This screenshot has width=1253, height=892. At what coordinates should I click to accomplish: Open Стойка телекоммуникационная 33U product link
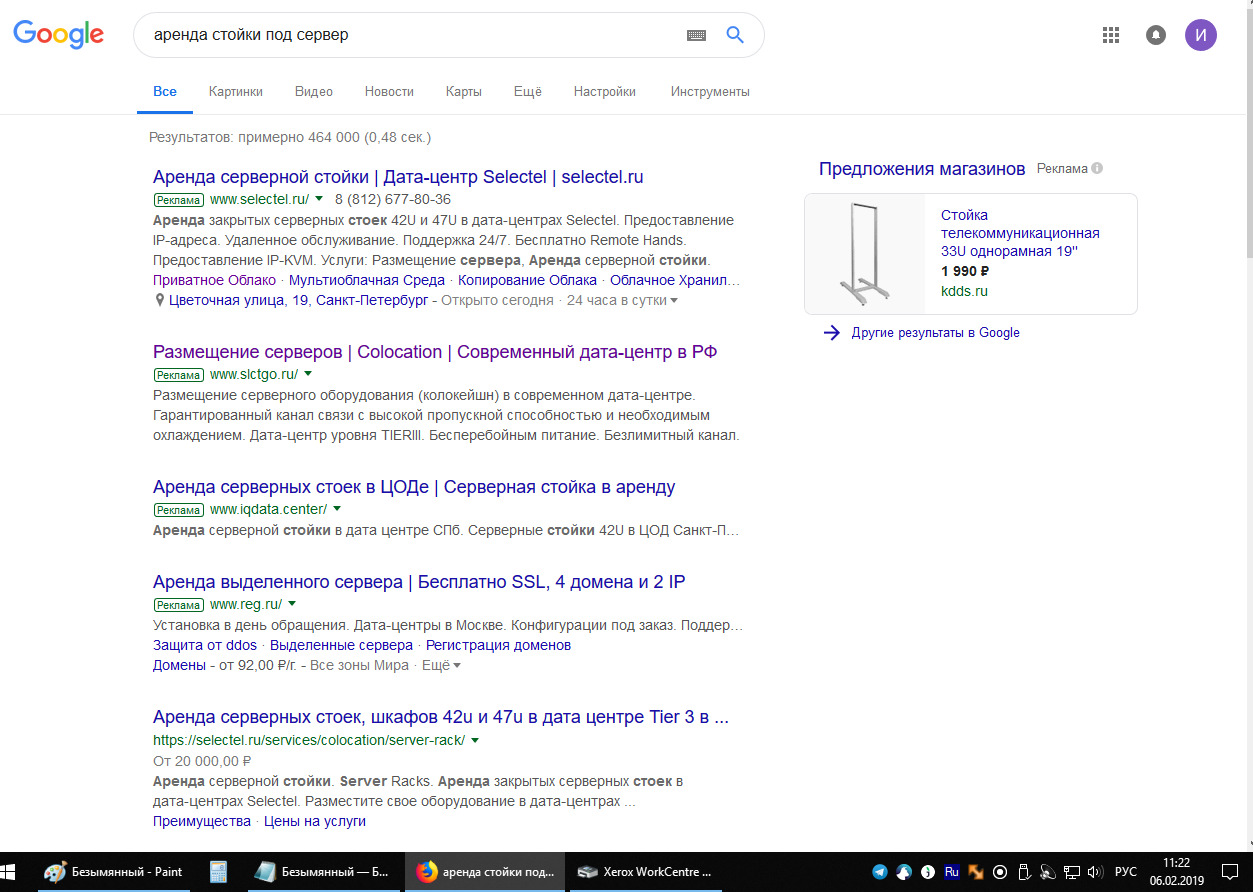tap(1020, 233)
